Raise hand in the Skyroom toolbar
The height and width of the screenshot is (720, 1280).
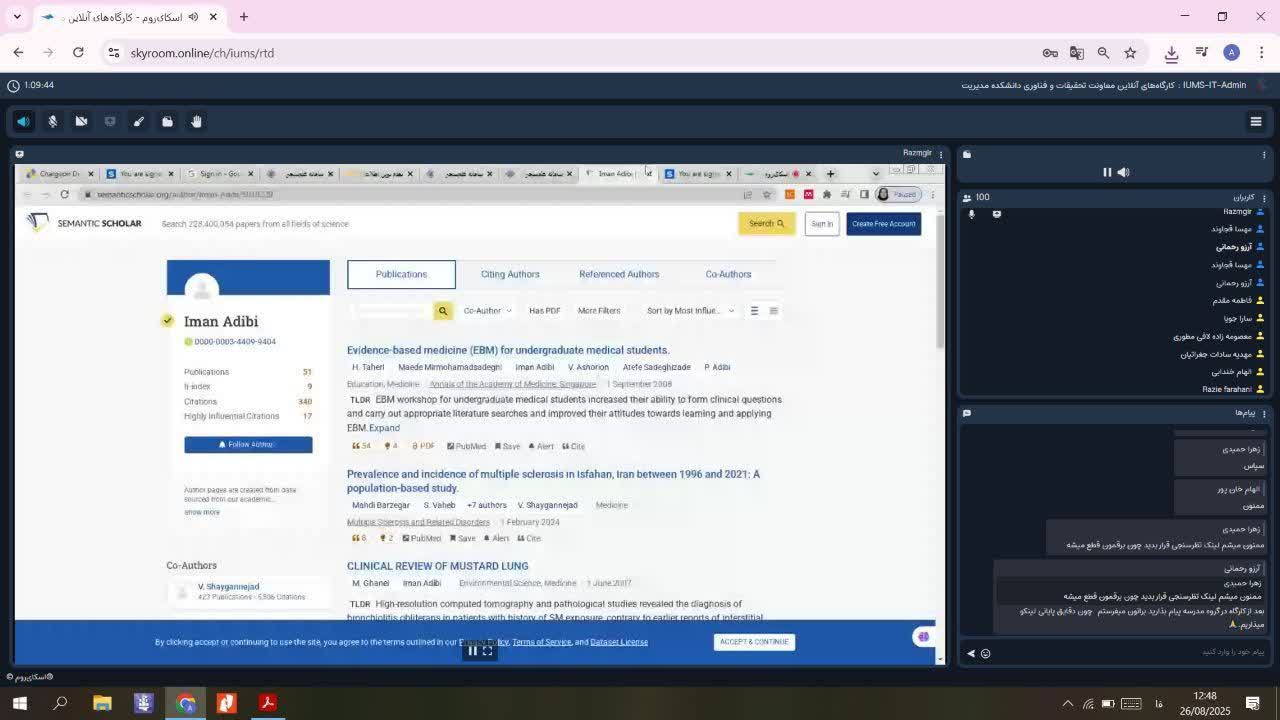pos(197,121)
